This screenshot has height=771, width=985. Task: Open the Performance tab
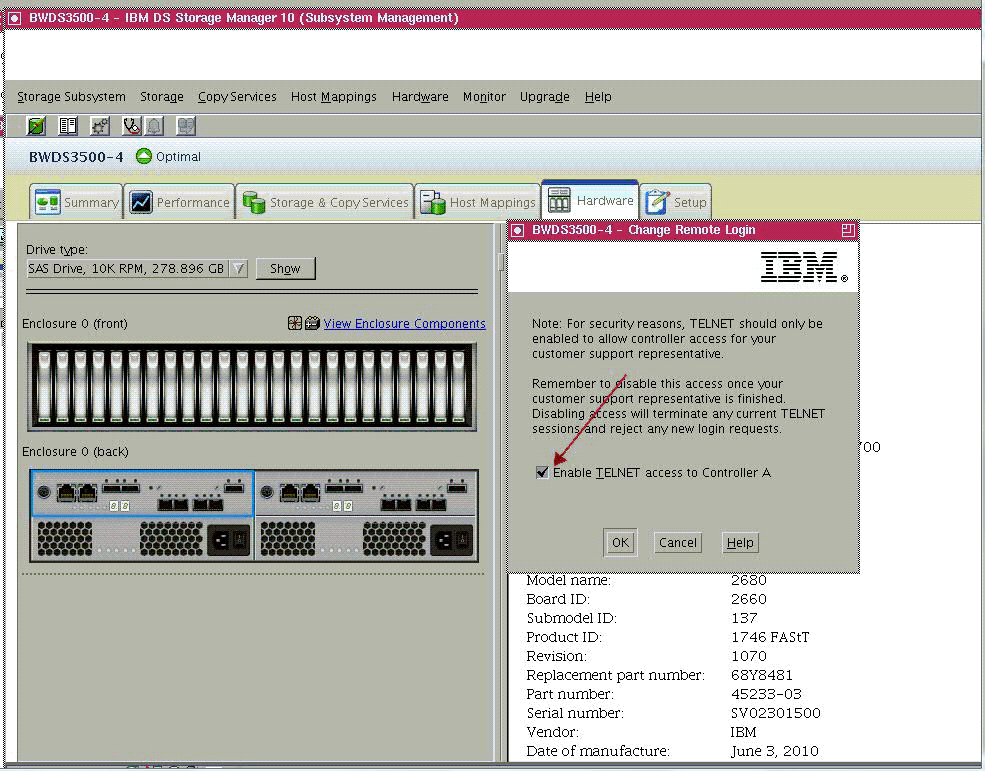point(179,201)
